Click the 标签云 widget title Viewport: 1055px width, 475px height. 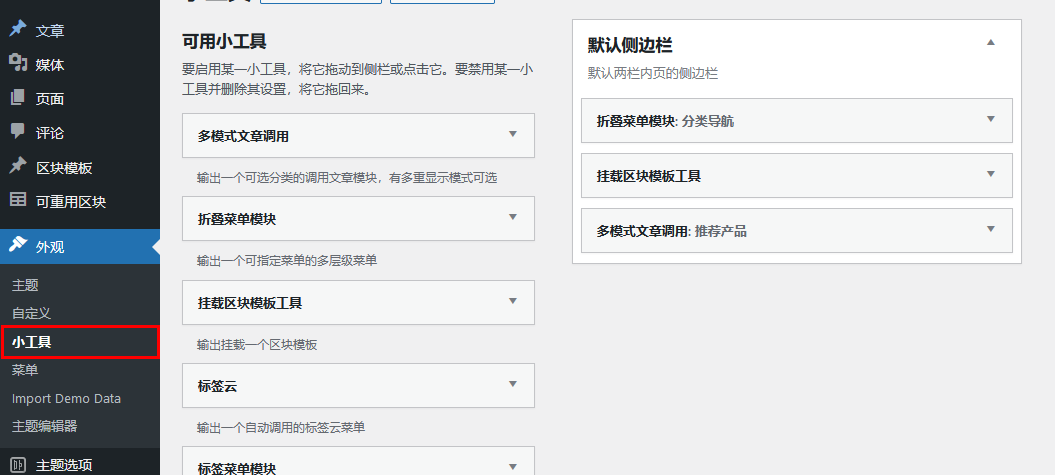[217, 386]
